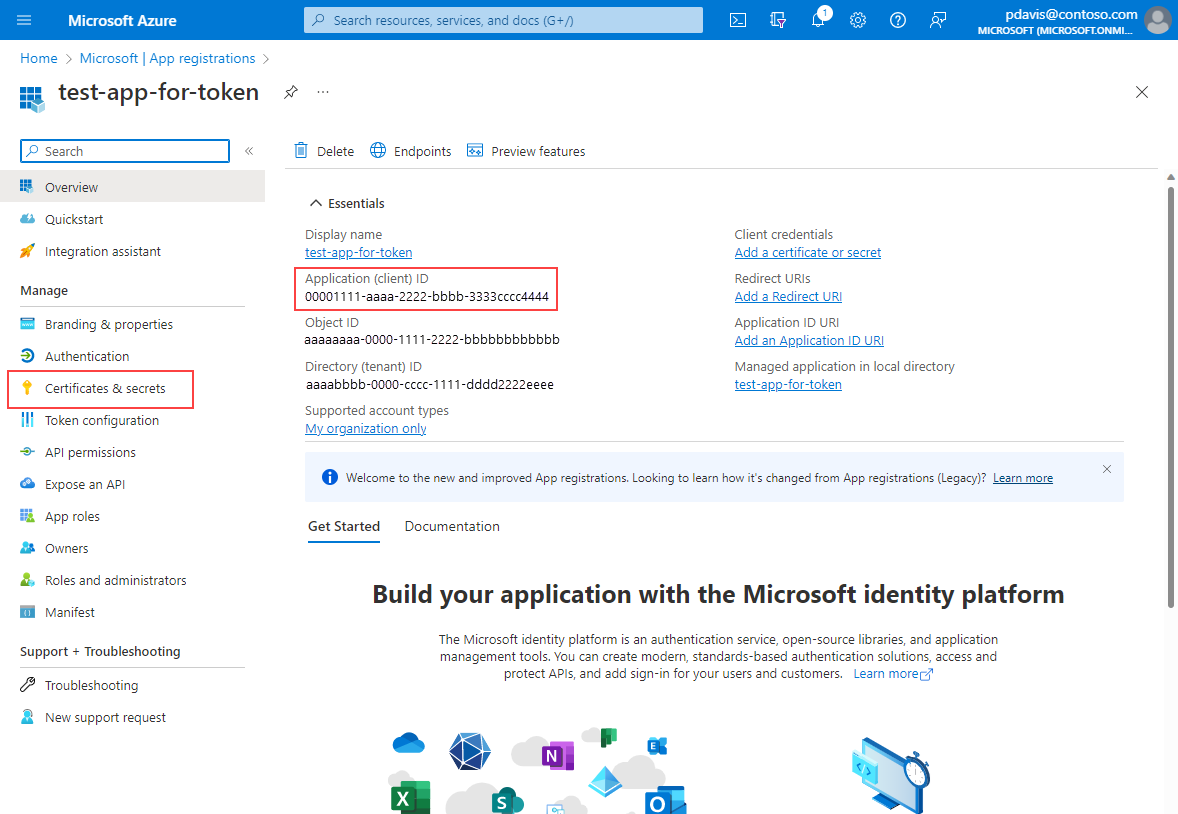This screenshot has height=814, width=1178.
Task: Dismiss the App registrations info banner
Action: [1107, 469]
